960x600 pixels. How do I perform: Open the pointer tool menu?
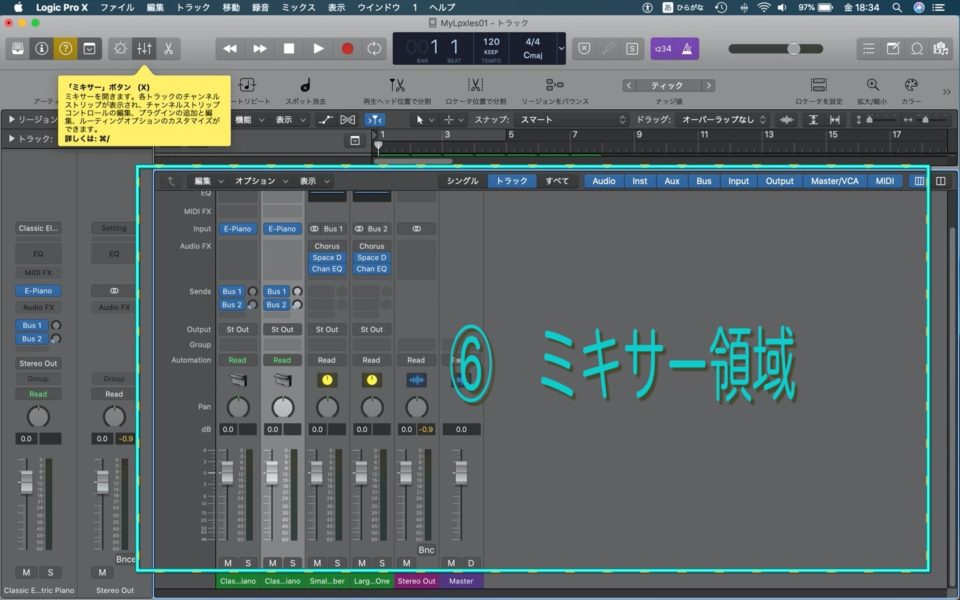[424, 120]
